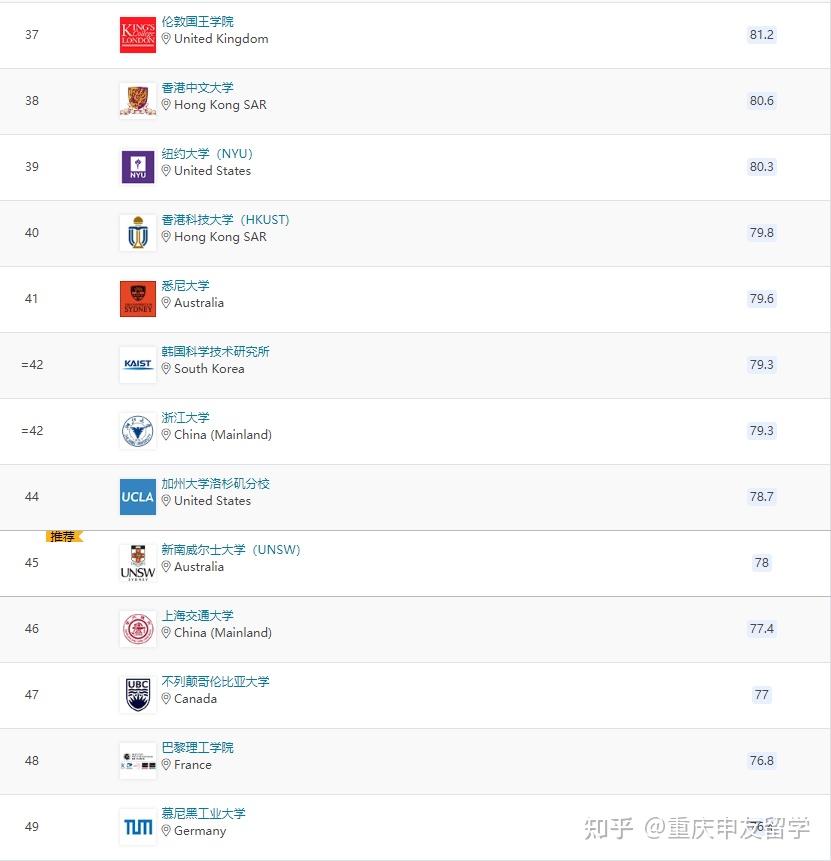Image resolution: width=831 pixels, height=861 pixels.
Task: Click the King's College London logo
Action: click(x=137, y=34)
